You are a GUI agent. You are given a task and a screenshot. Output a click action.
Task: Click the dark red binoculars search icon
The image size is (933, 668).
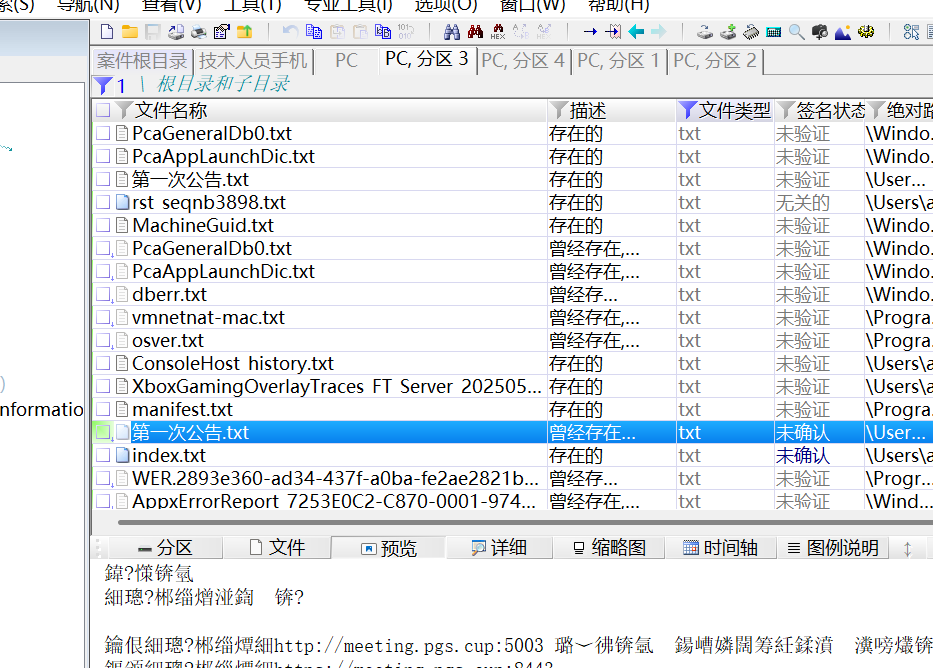coord(475,32)
